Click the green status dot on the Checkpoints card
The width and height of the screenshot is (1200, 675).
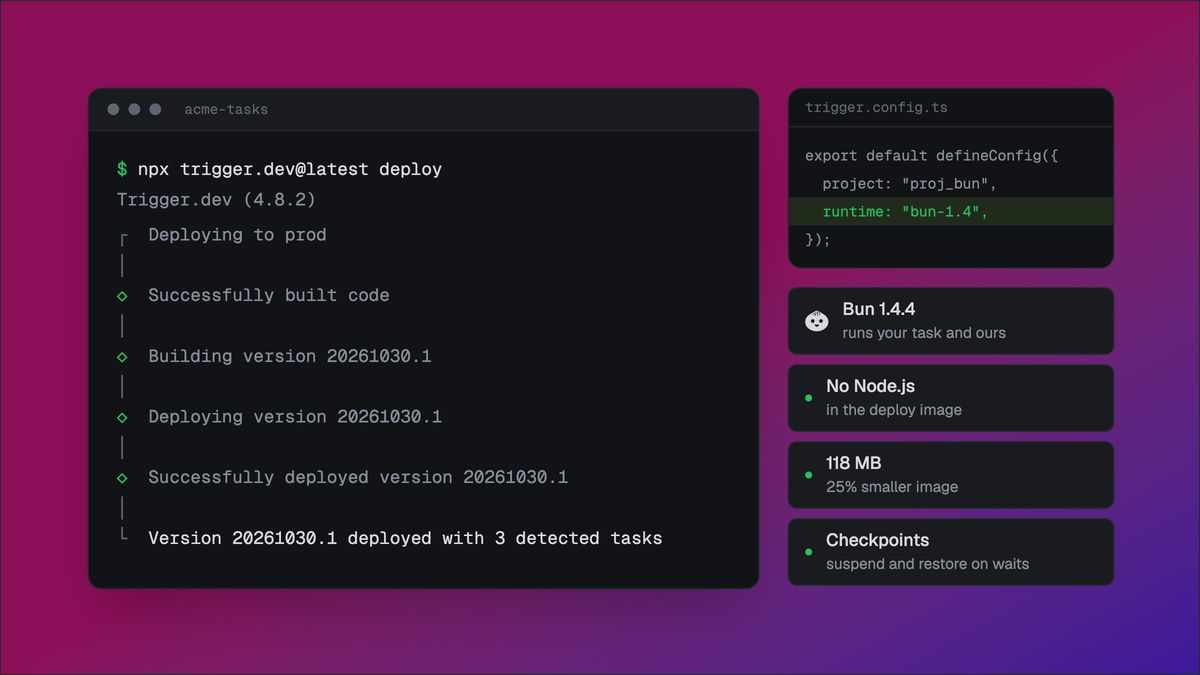pos(809,552)
